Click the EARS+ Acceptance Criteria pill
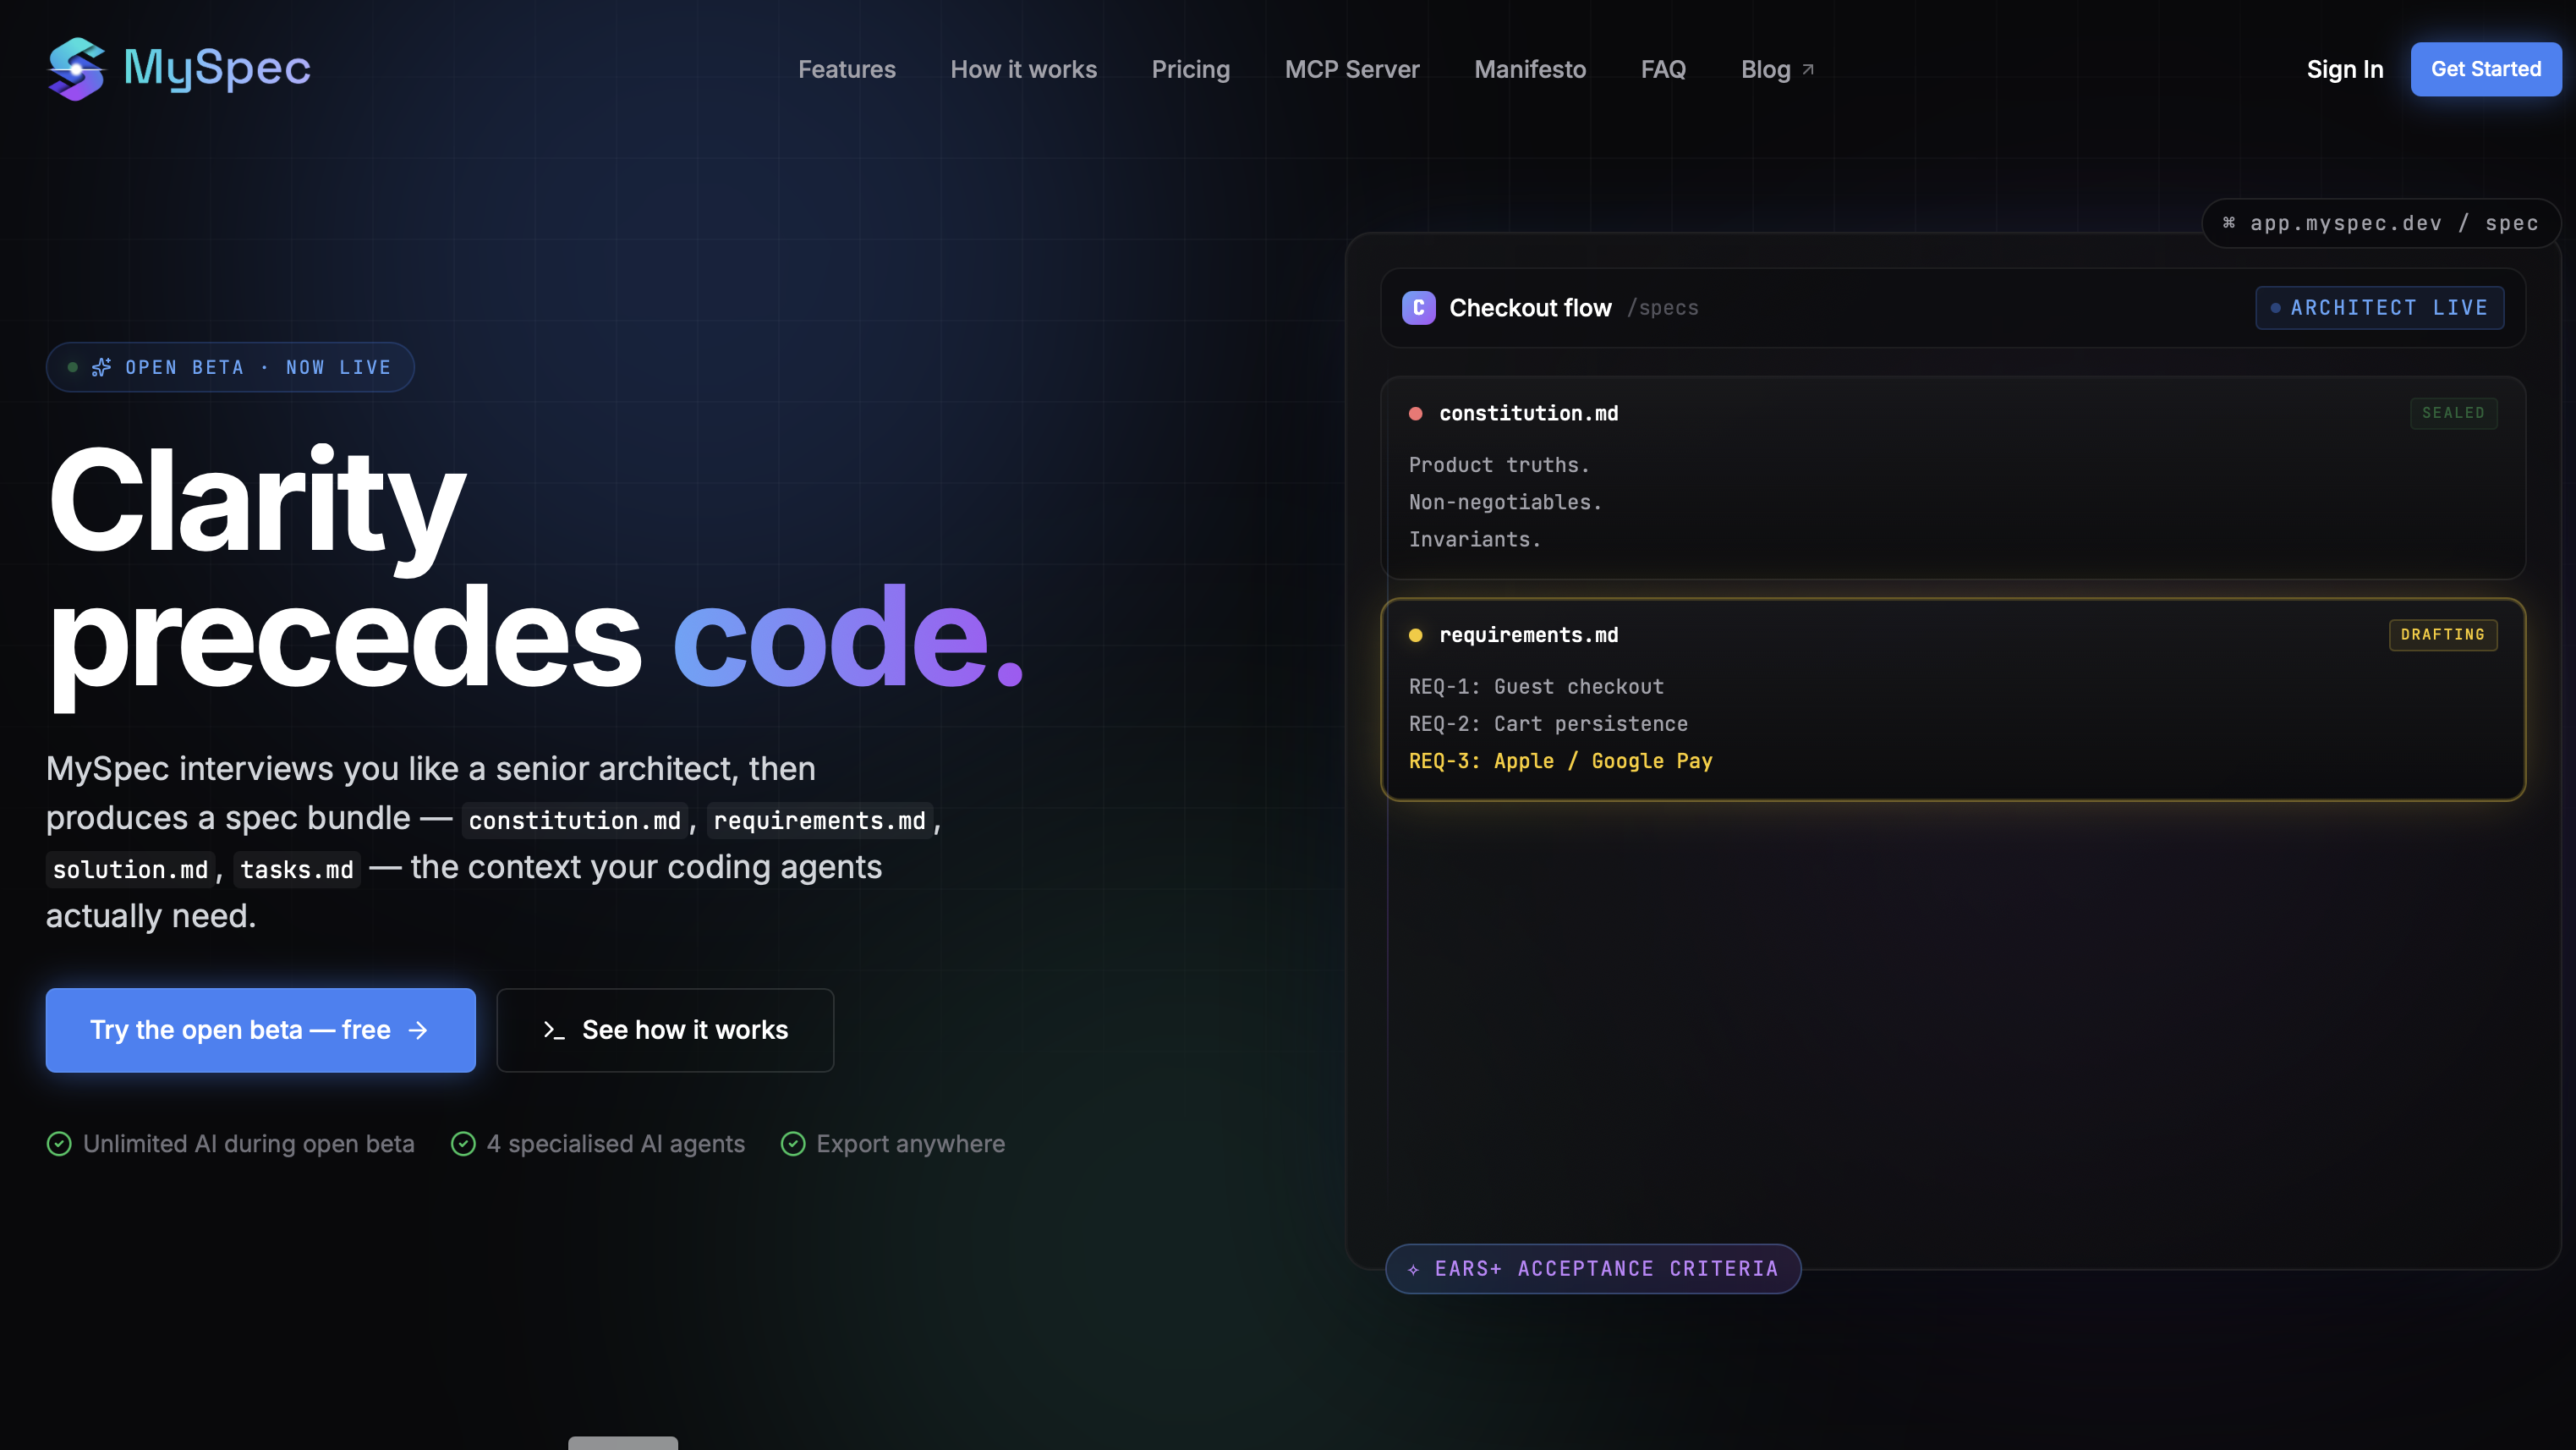 (x=1593, y=1269)
